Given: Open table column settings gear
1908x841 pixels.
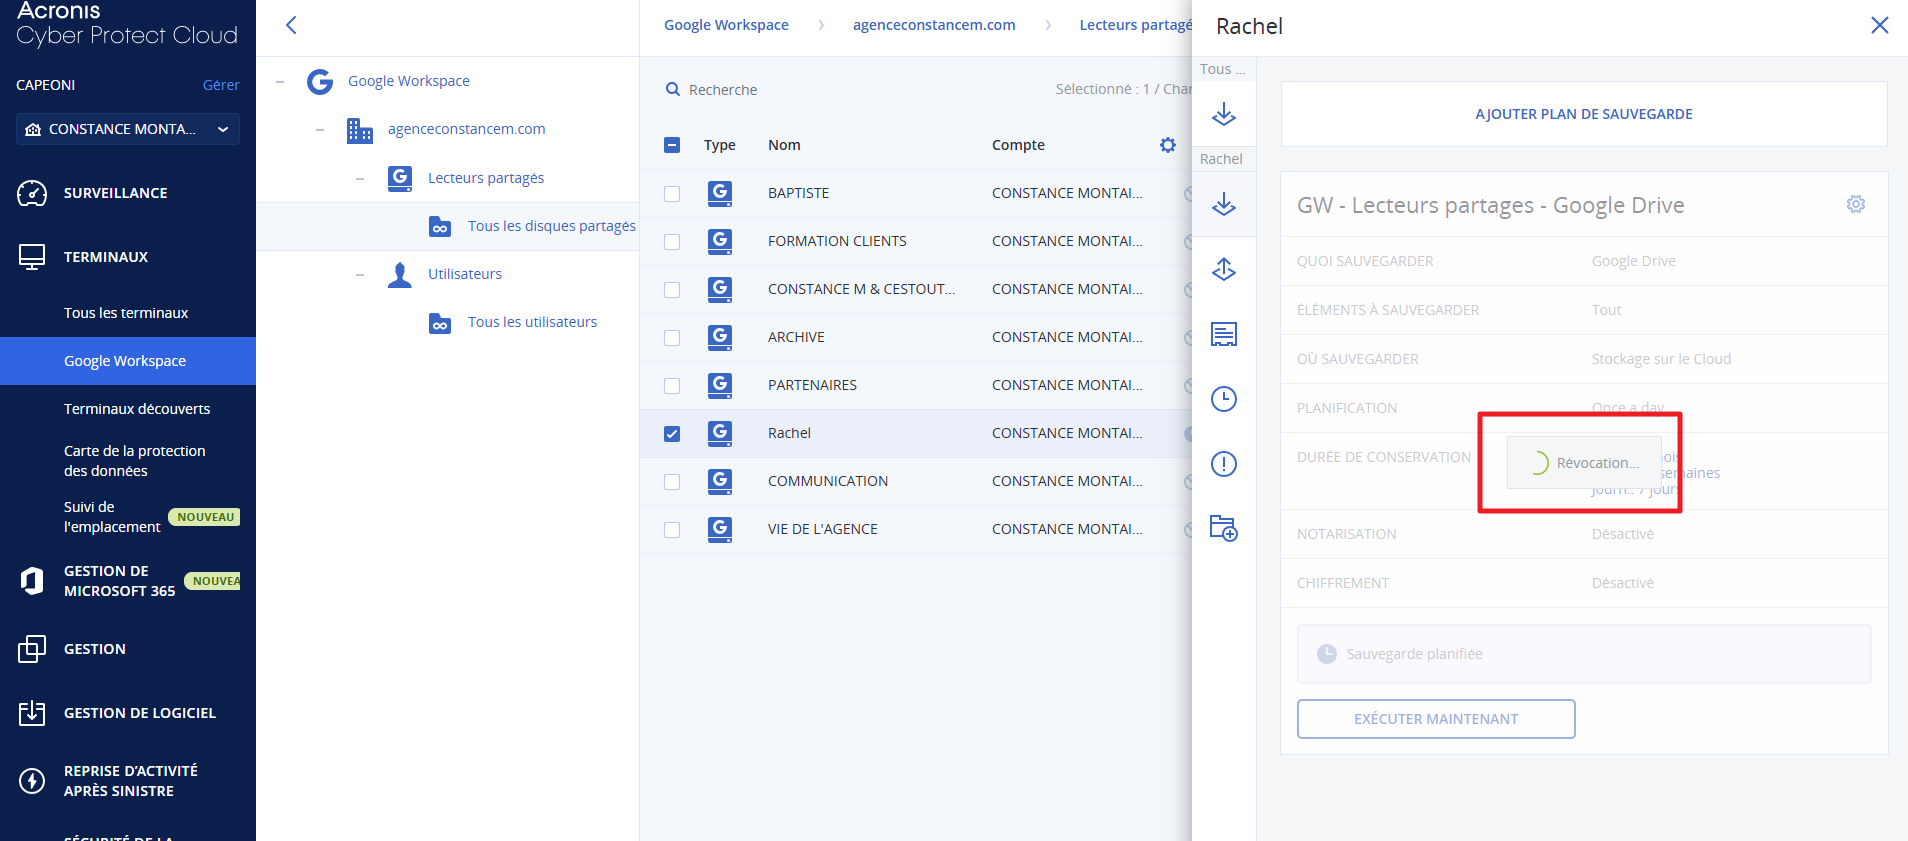Looking at the screenshot, I should (x=1168, y=145).
